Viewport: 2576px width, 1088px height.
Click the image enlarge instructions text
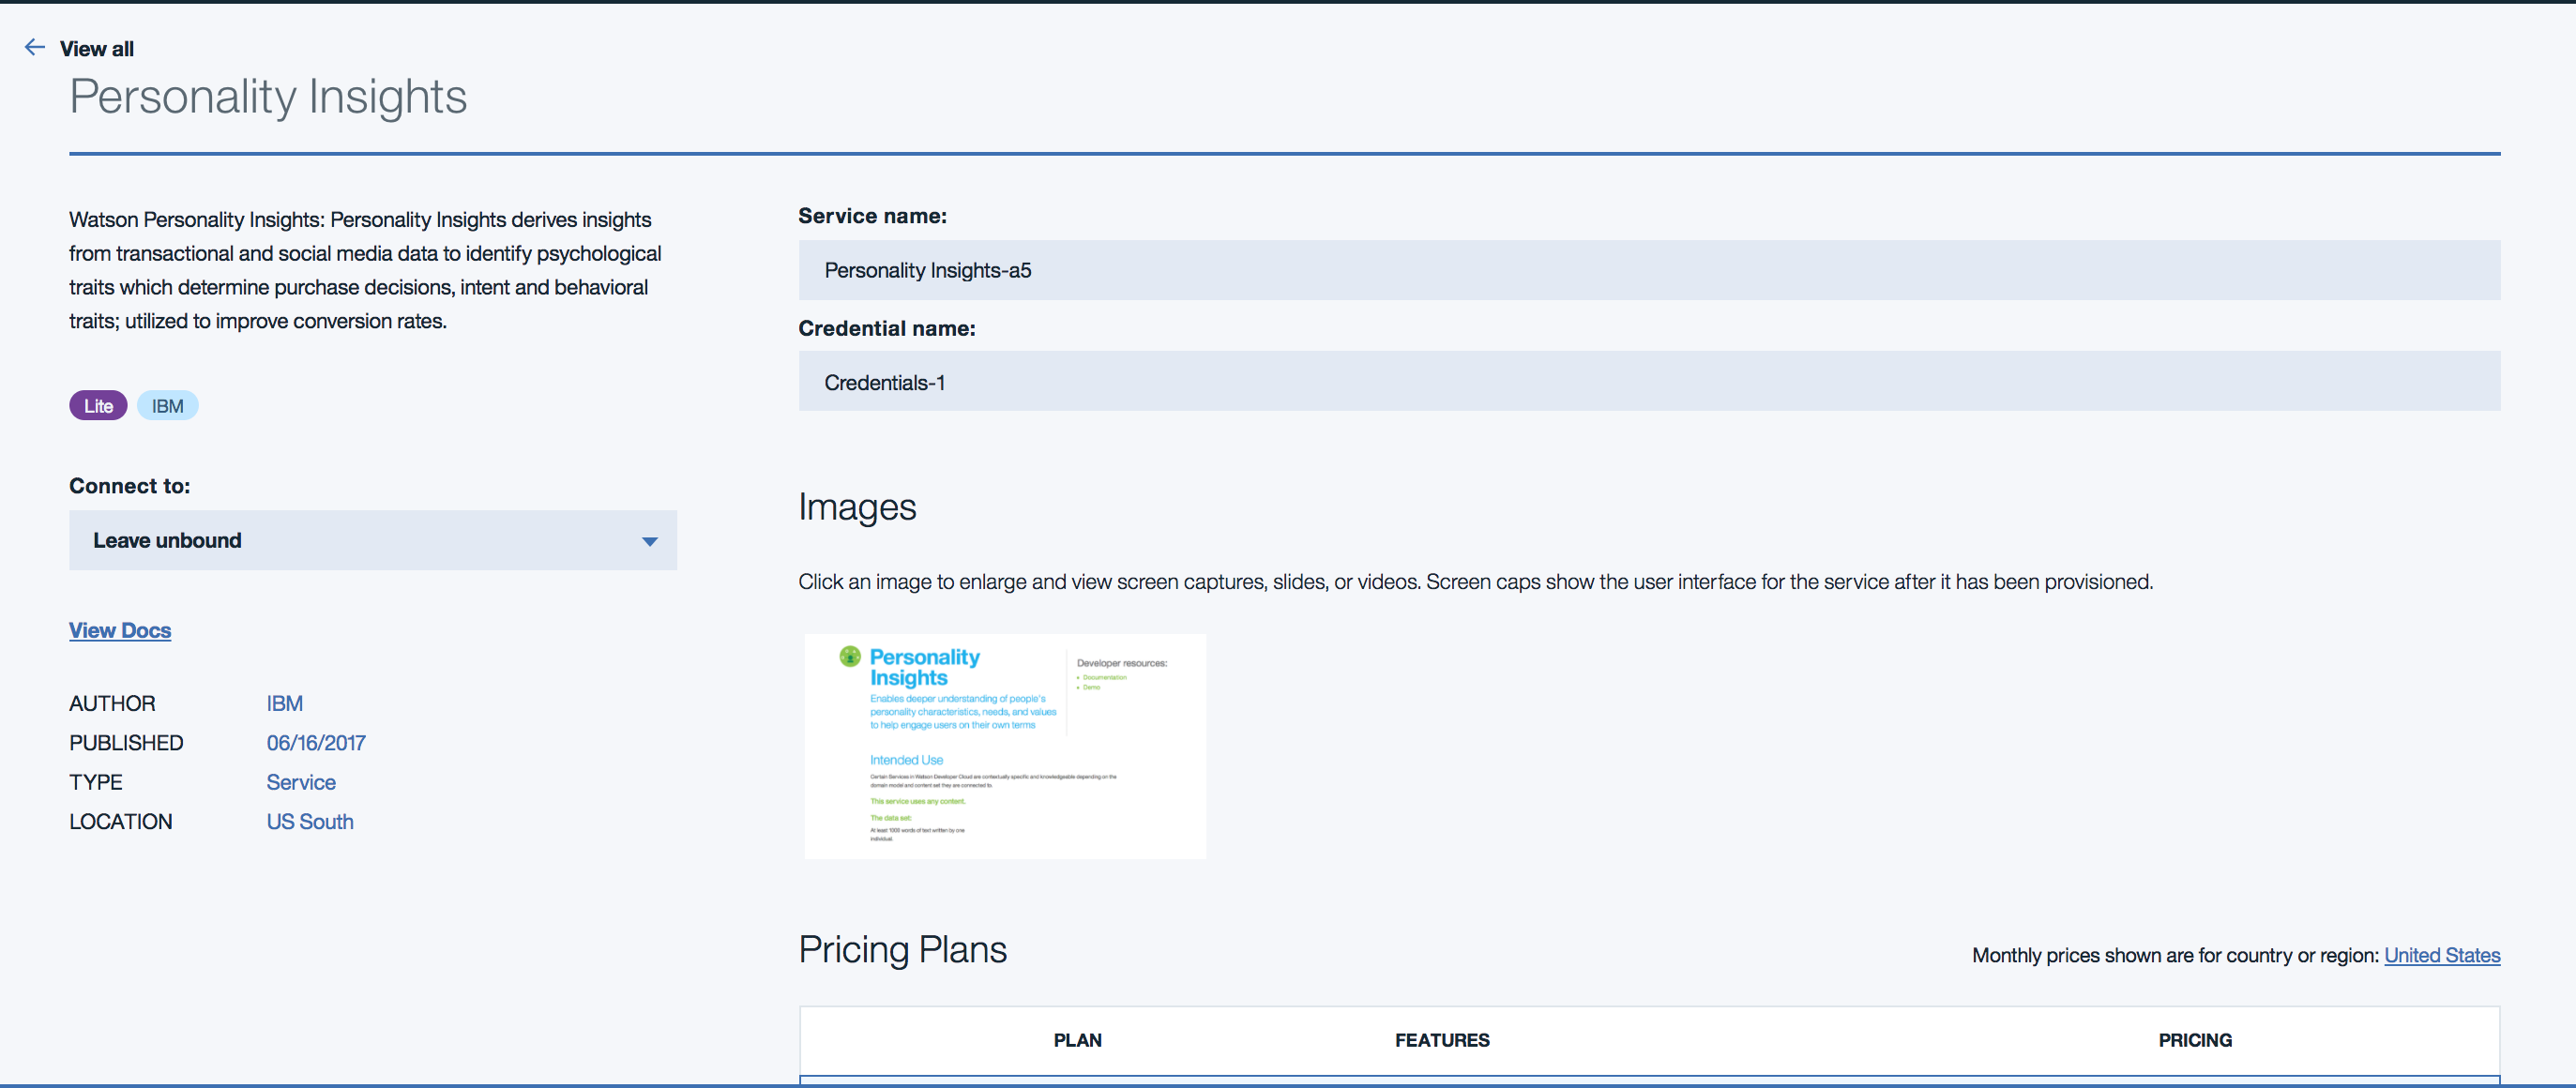(1475, 582)
